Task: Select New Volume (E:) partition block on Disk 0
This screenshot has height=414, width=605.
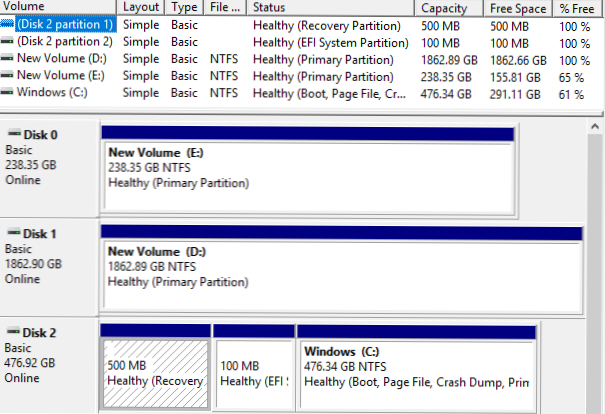Action: click(x=308, y=170)
